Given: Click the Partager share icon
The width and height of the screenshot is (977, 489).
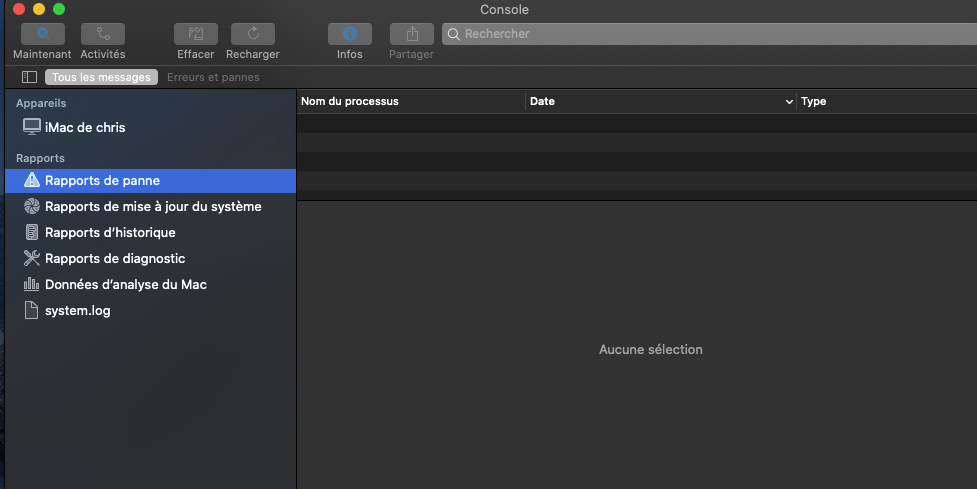Looking at the screenshot, I should (x=412, y=34).
